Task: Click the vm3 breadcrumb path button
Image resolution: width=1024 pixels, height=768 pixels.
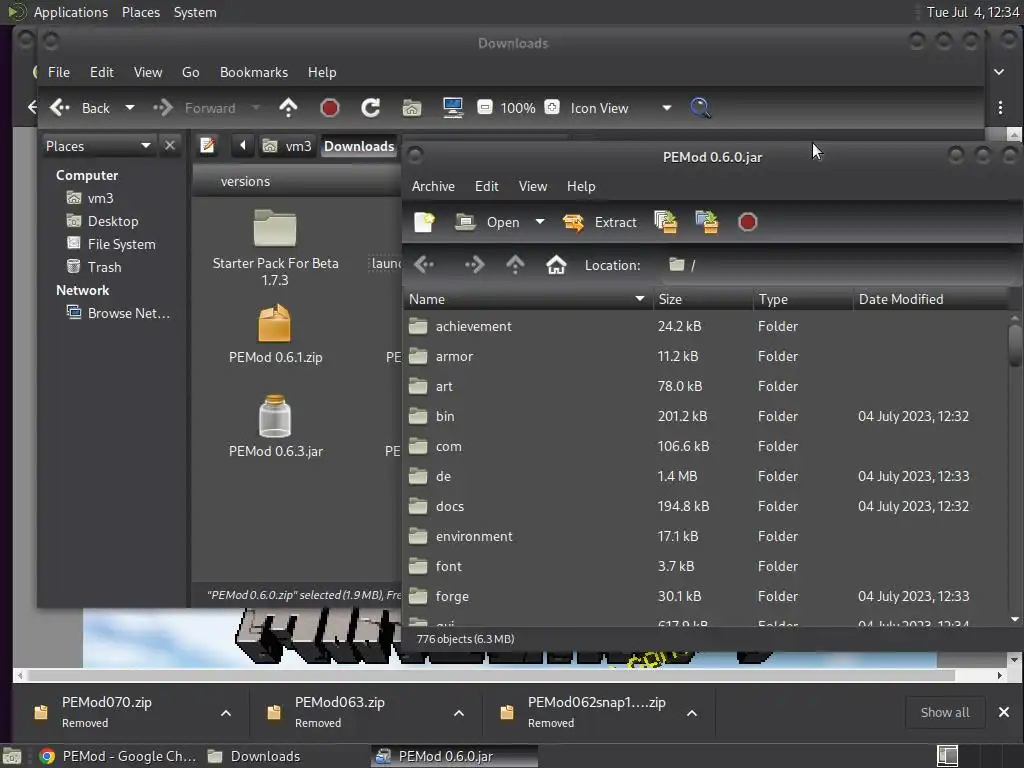Action: [287, 146]
